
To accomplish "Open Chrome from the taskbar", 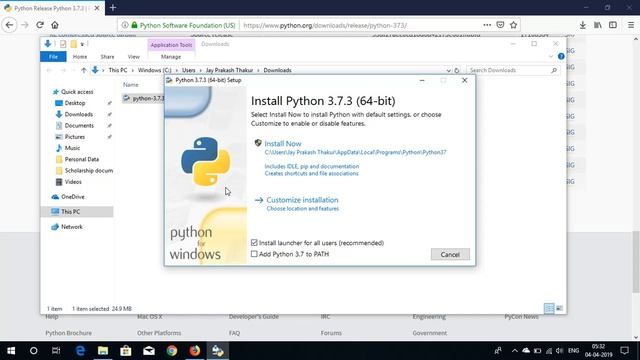I will [172, 351].
